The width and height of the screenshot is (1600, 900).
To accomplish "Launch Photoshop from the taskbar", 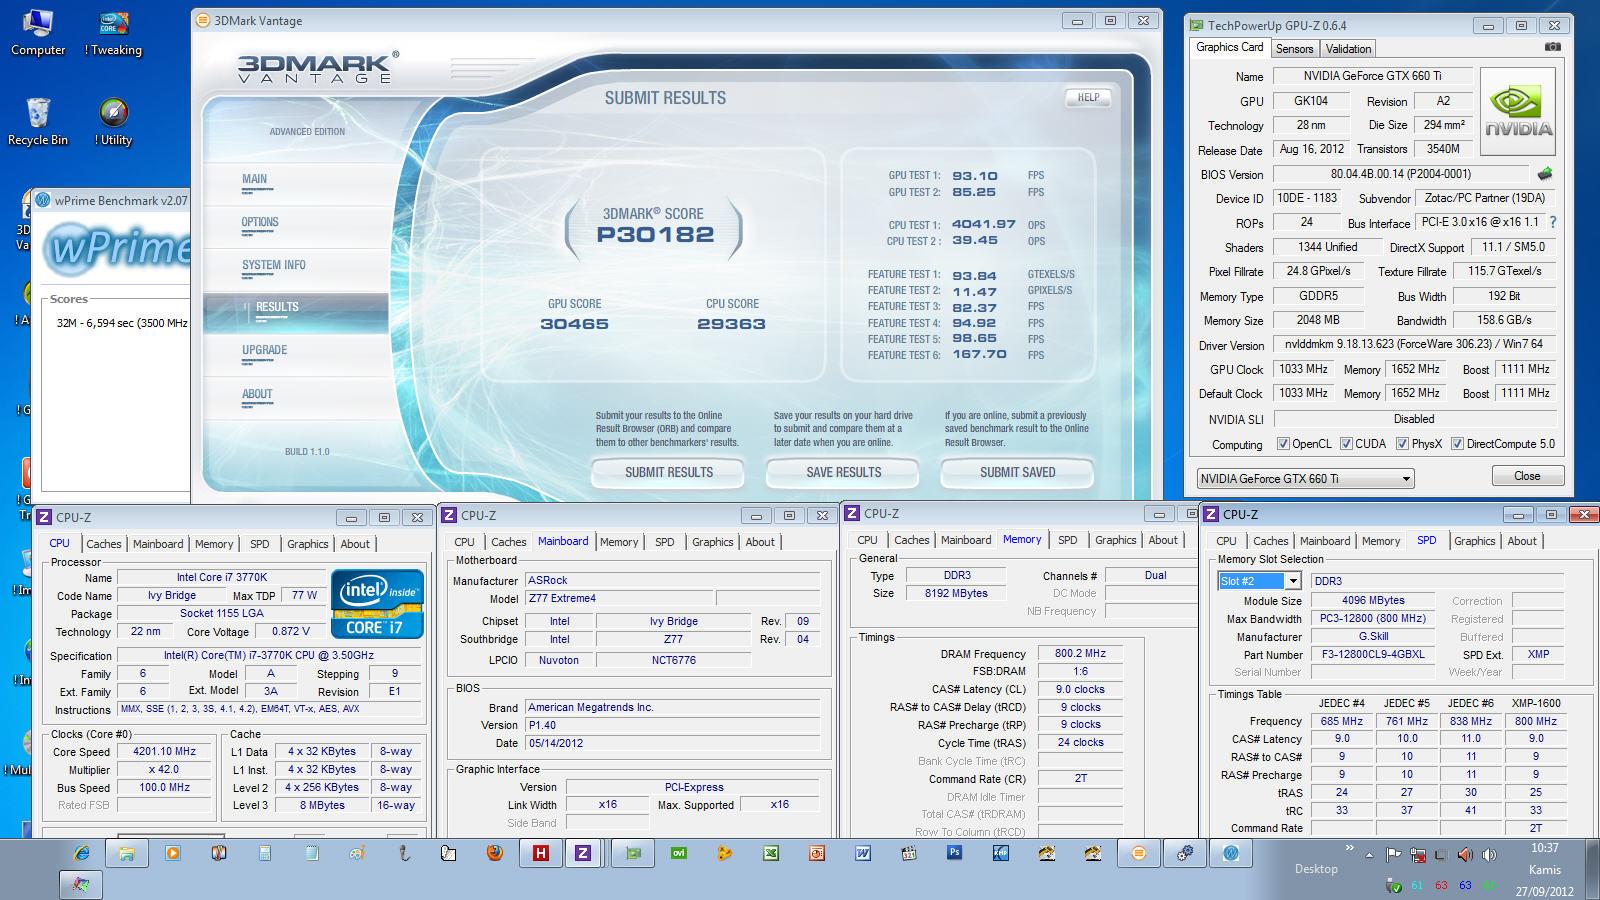I will [x=954, y=853].
